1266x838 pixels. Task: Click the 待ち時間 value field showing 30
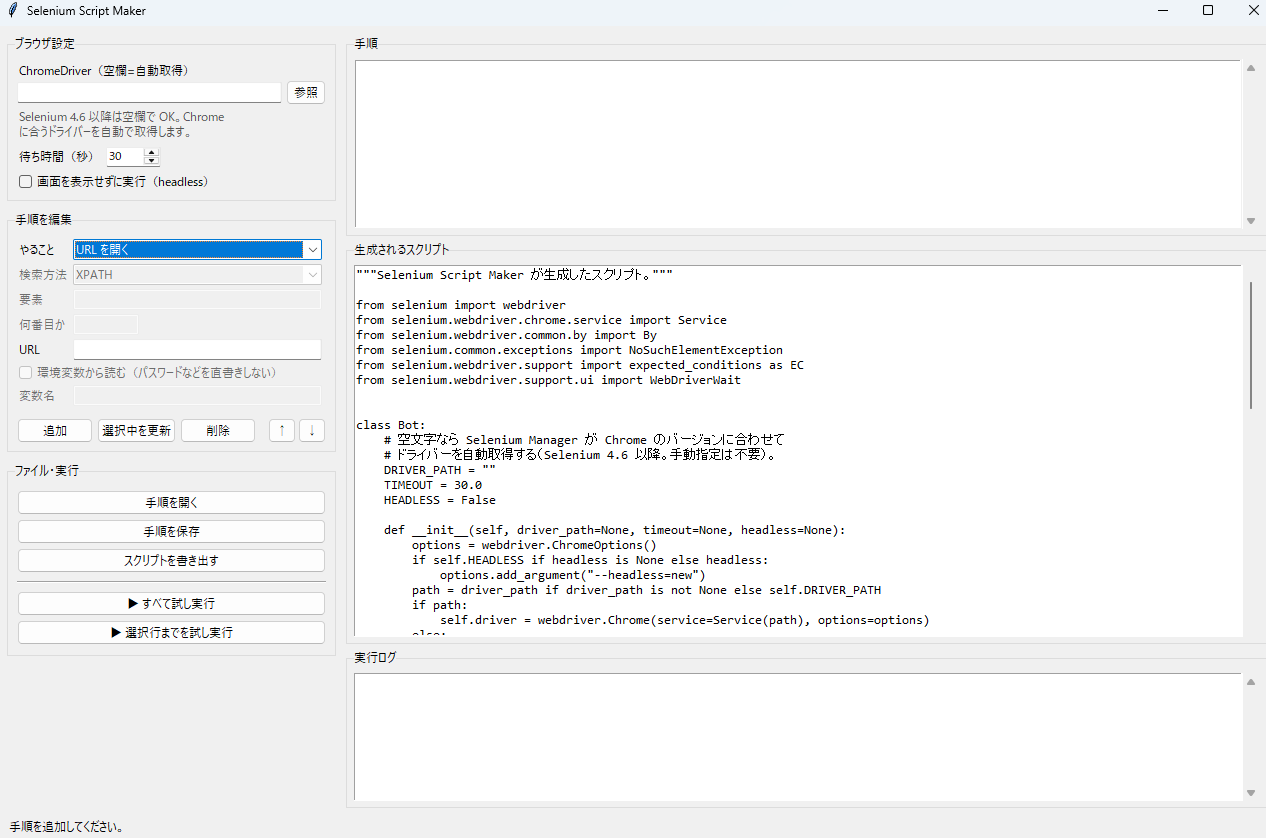pos(126,156)
